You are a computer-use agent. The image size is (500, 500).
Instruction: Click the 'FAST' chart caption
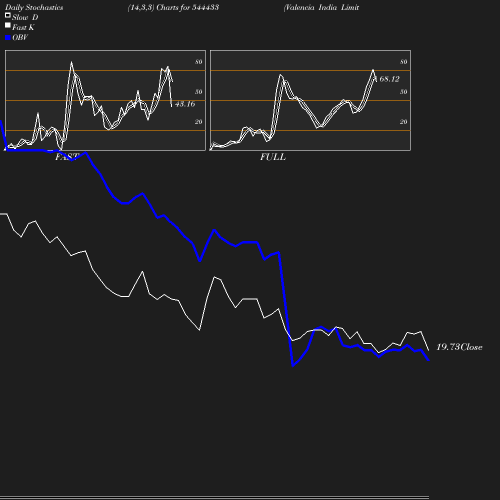coord(68,157)
